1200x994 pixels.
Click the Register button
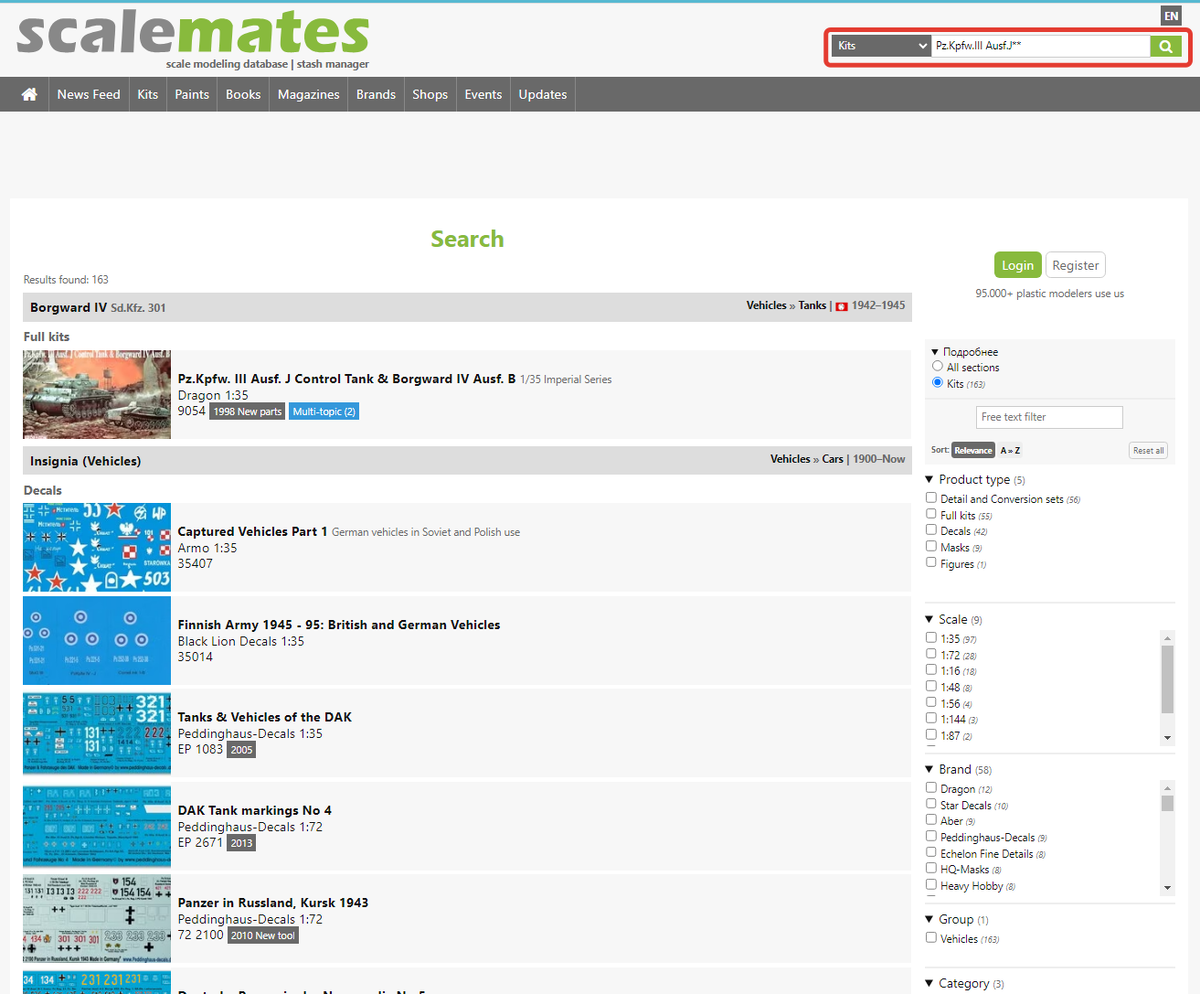coord(1076,265)
